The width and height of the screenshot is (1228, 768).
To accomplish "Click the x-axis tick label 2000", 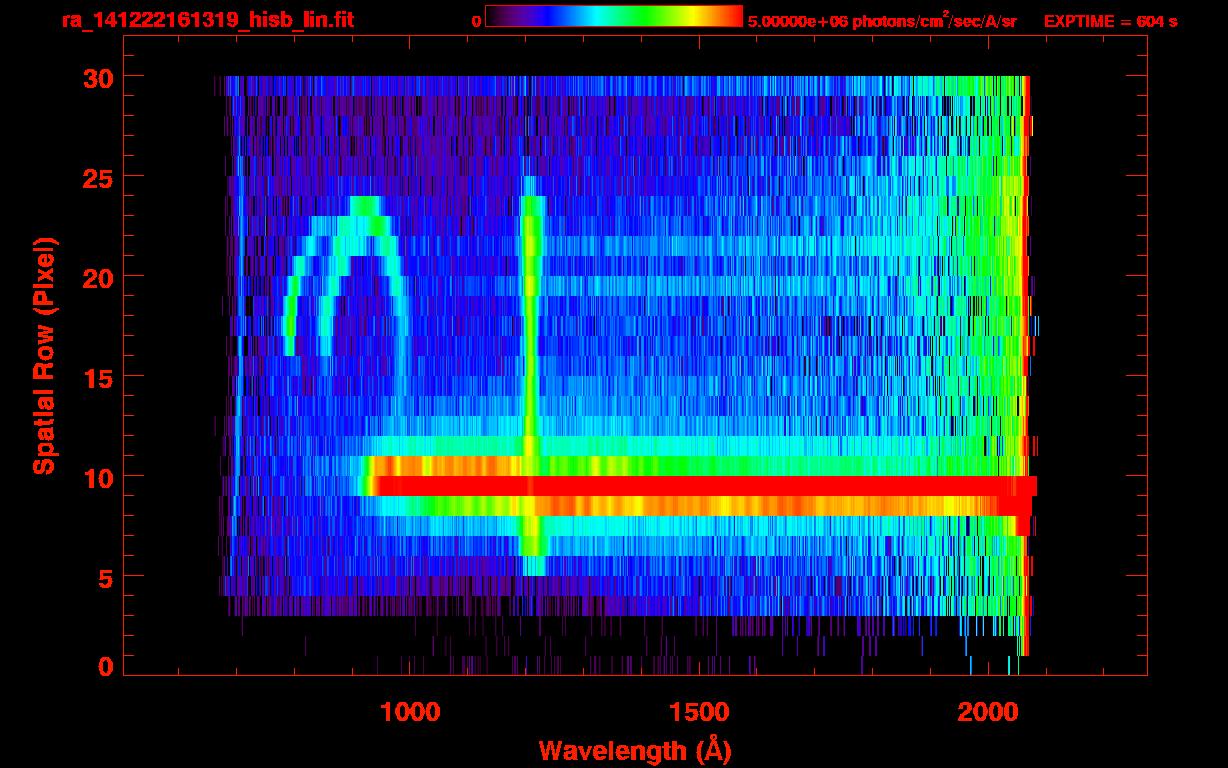I will (987, 712).
